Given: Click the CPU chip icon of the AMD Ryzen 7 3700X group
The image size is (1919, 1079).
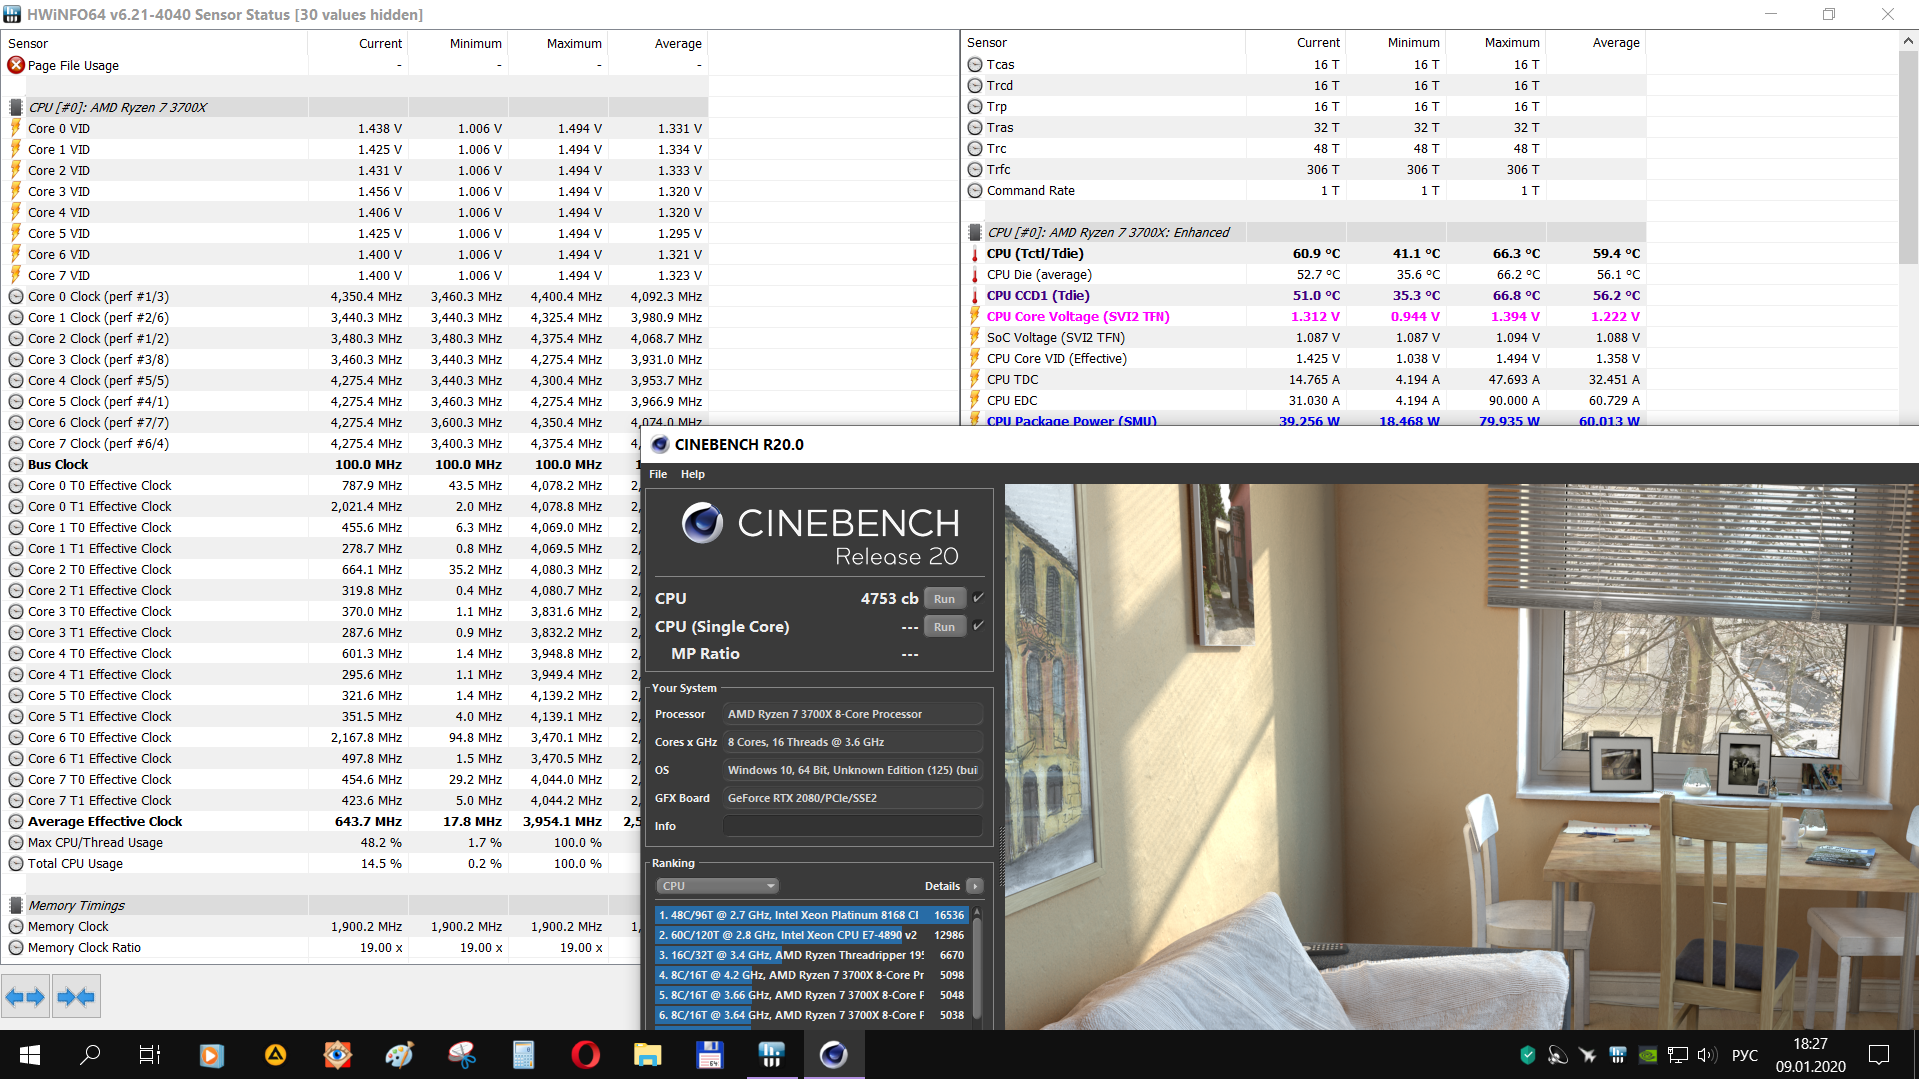Looking at the screenshot, I should pos(16,107).
